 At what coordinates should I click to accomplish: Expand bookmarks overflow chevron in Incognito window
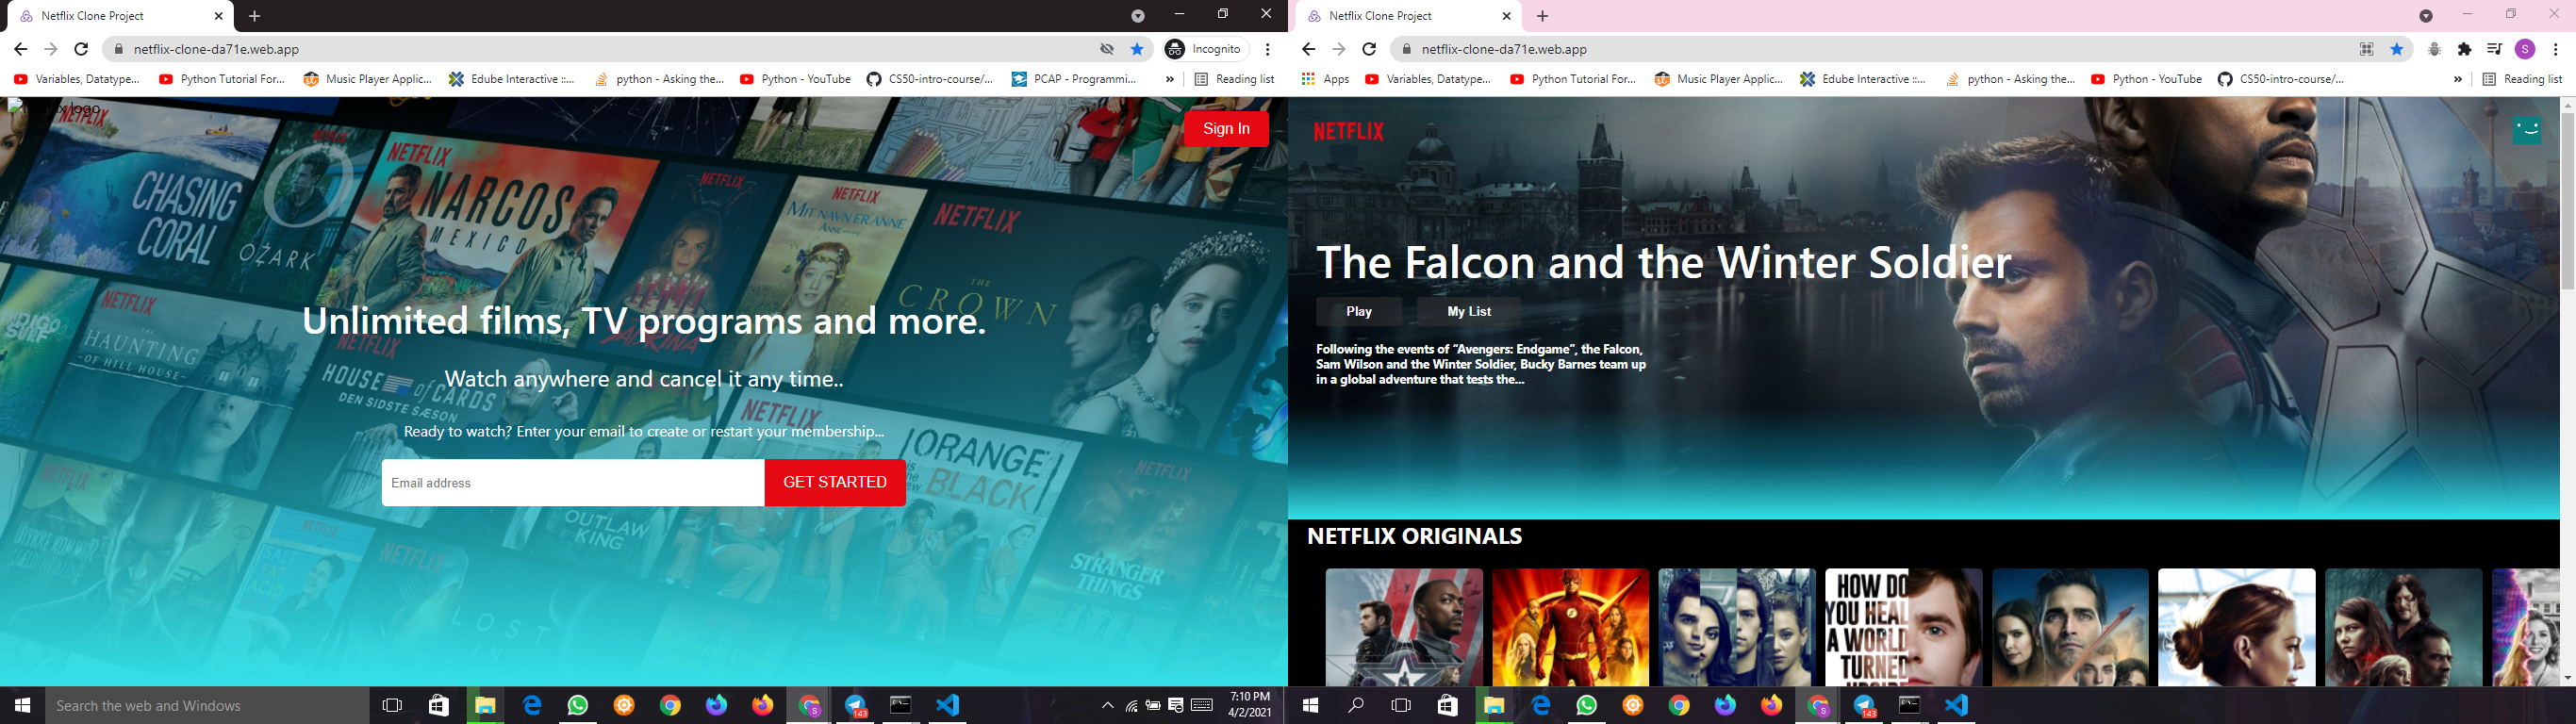(x=1169, y=79)
